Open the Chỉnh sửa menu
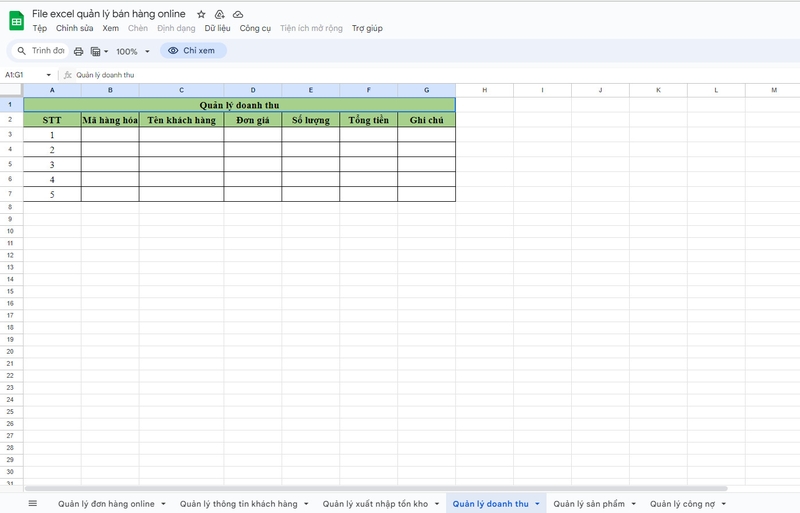800x513 pixels. (74, 28)
